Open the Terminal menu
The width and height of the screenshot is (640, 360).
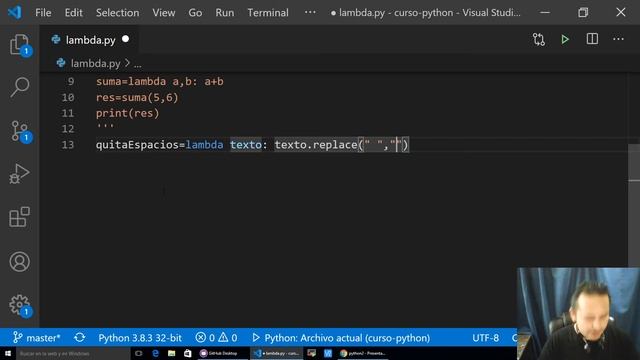268,13
